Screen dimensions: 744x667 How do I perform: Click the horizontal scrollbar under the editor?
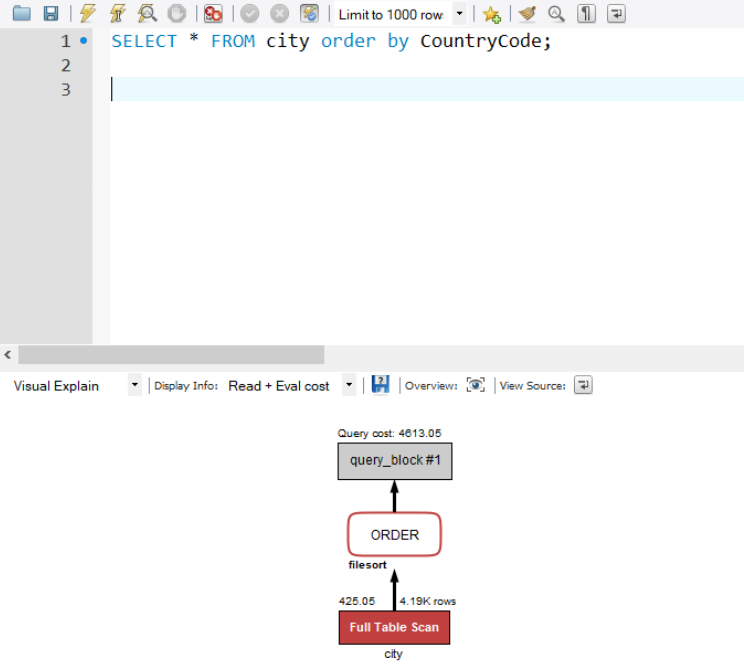tap(171, 355)
